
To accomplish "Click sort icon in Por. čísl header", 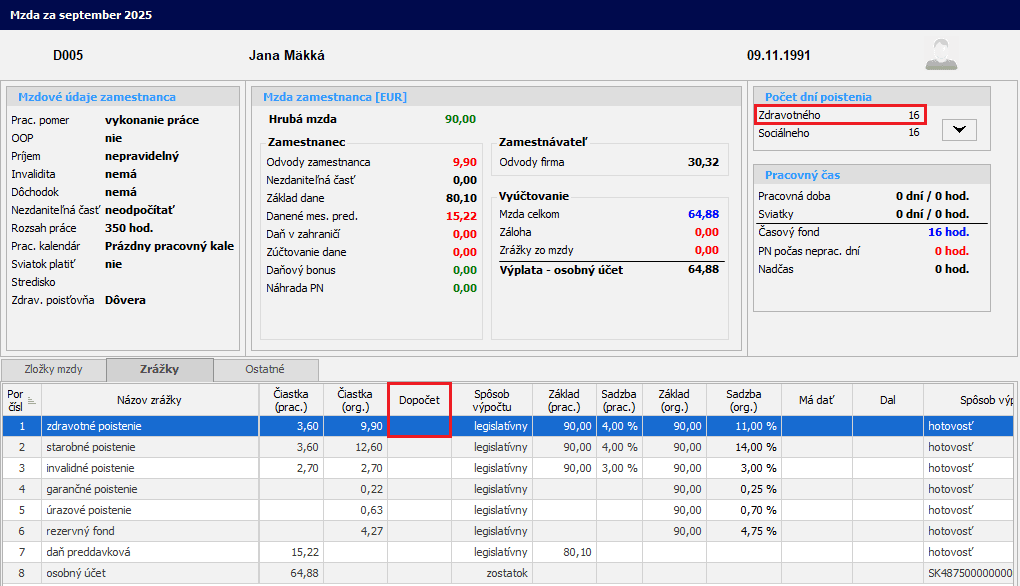I will pos(30,400).
